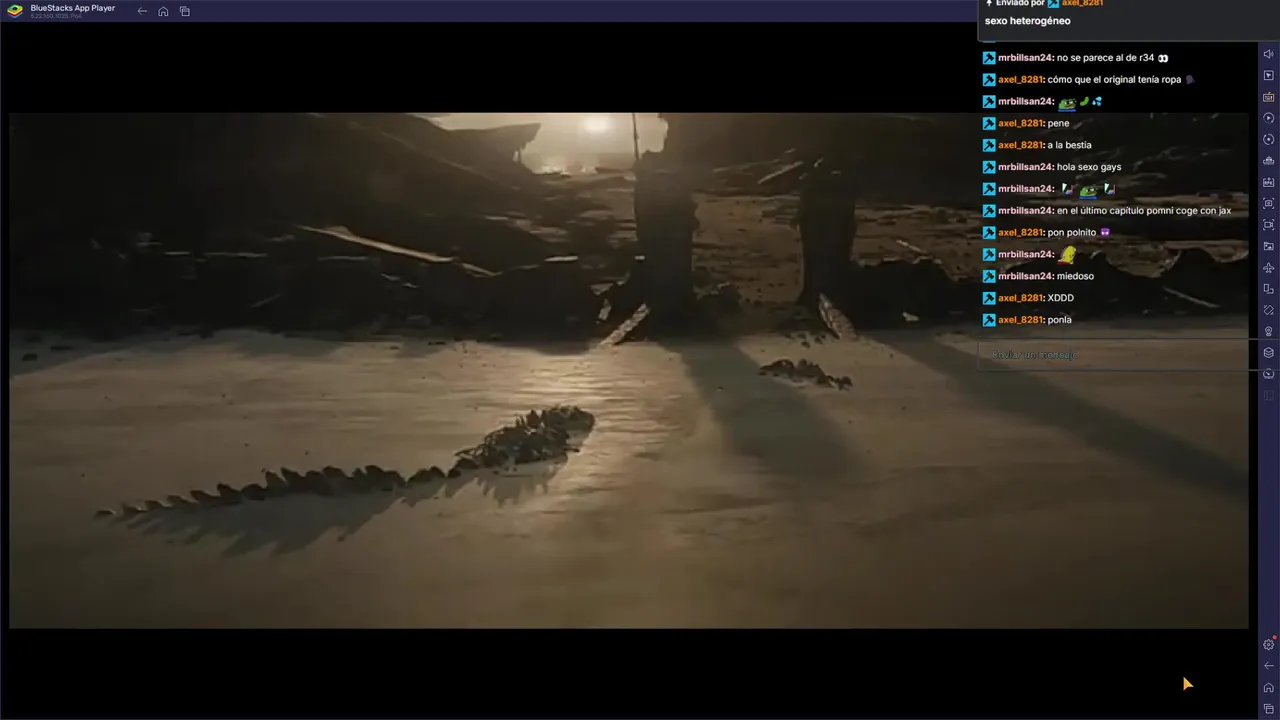Viewport: 1280px width, 720px height.
Task: Open home from the title bar
Action: click(163, 11)
